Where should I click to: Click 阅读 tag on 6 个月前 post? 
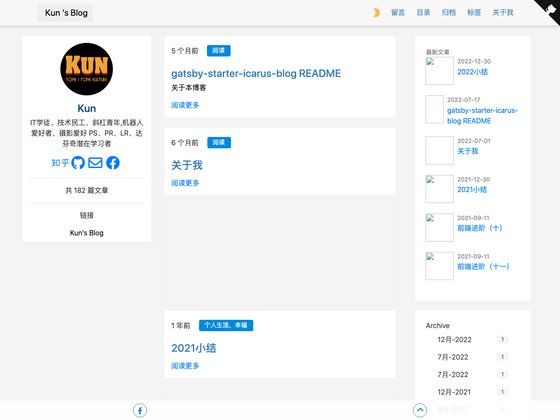pyautogui.click(x=219, y=142)
